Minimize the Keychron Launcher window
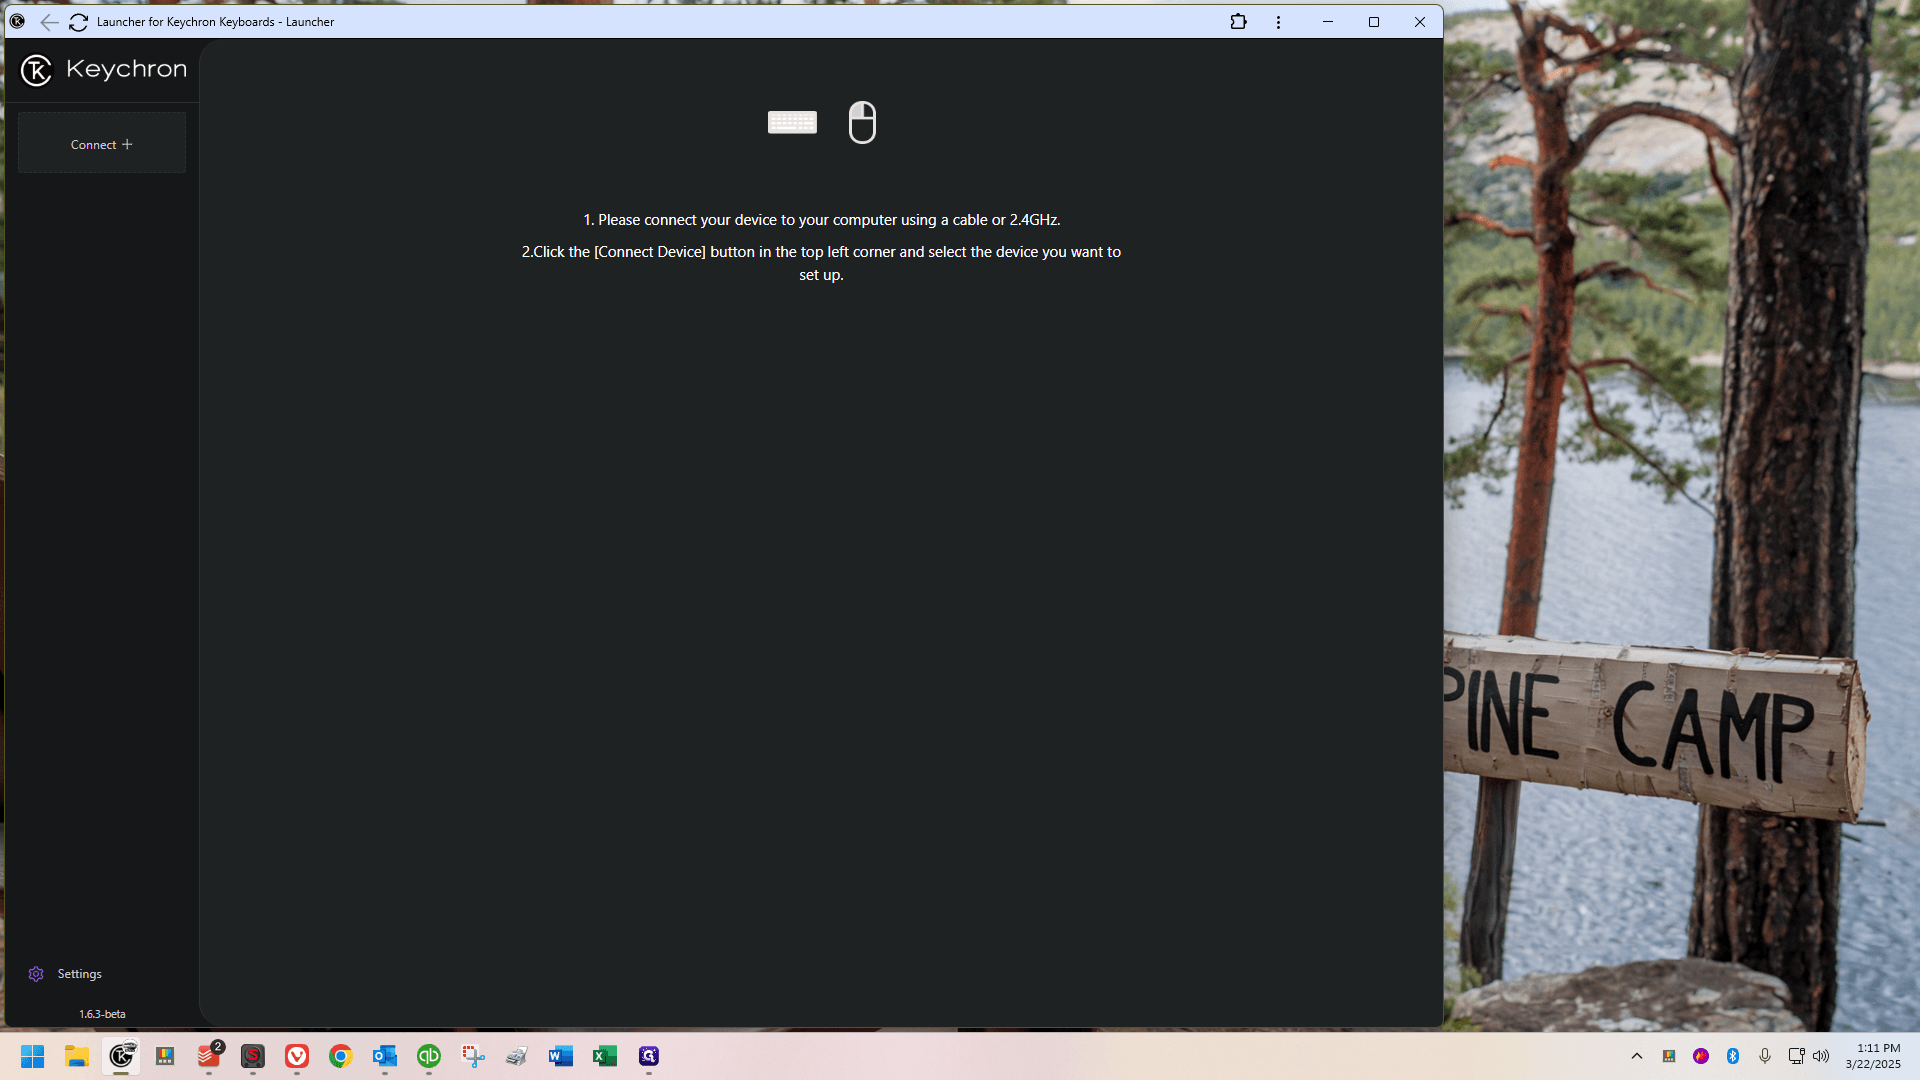 pos(1328,22)
